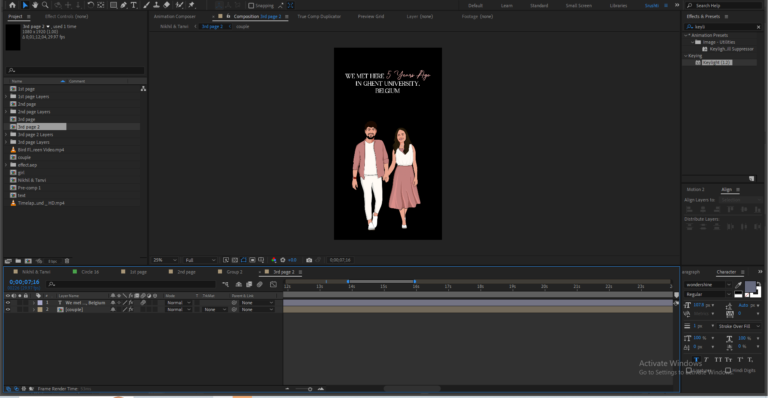This screenshot has width=768, height=398.
Task: Click the Show Channel color icon in viewer
Action: pos(274,260)
